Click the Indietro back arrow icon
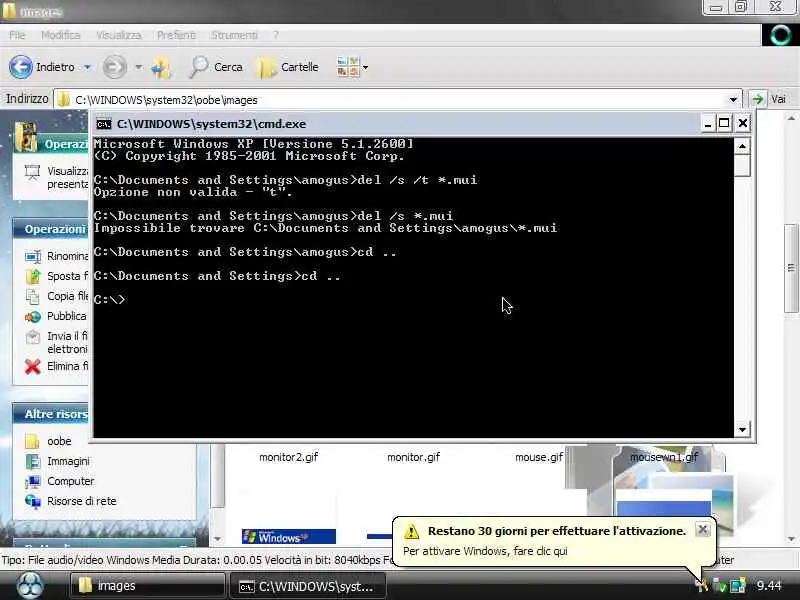The width and height of the screenshot is (800, 600). click(21, 67)
